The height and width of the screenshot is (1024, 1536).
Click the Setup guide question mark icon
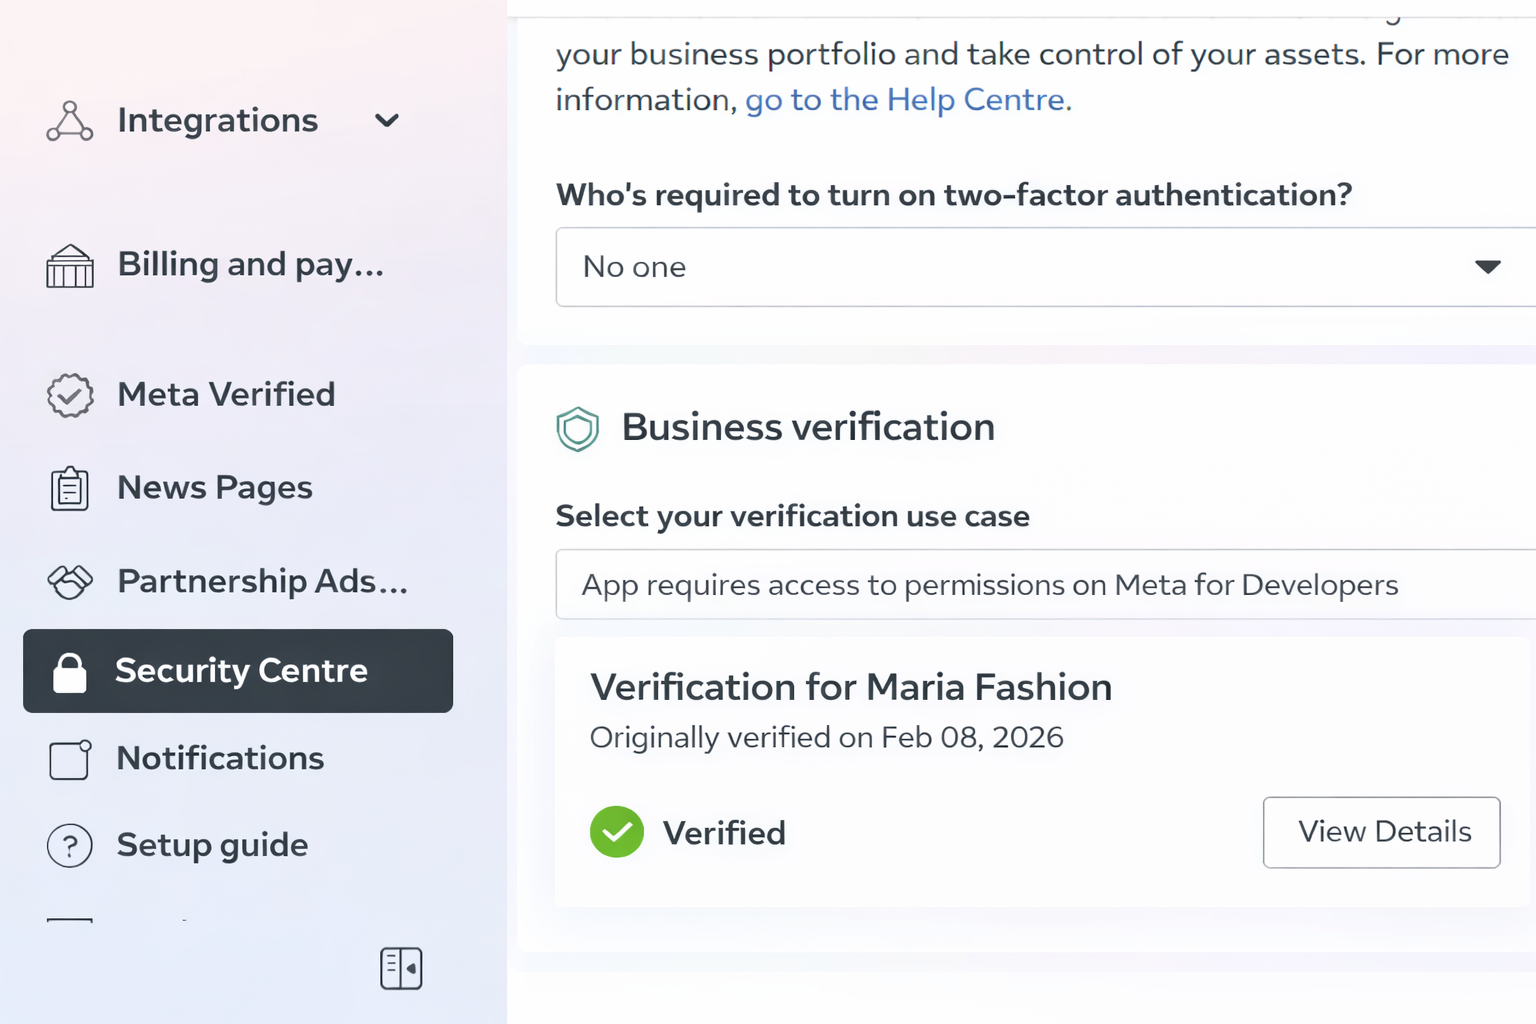click(x=70, y=846)
